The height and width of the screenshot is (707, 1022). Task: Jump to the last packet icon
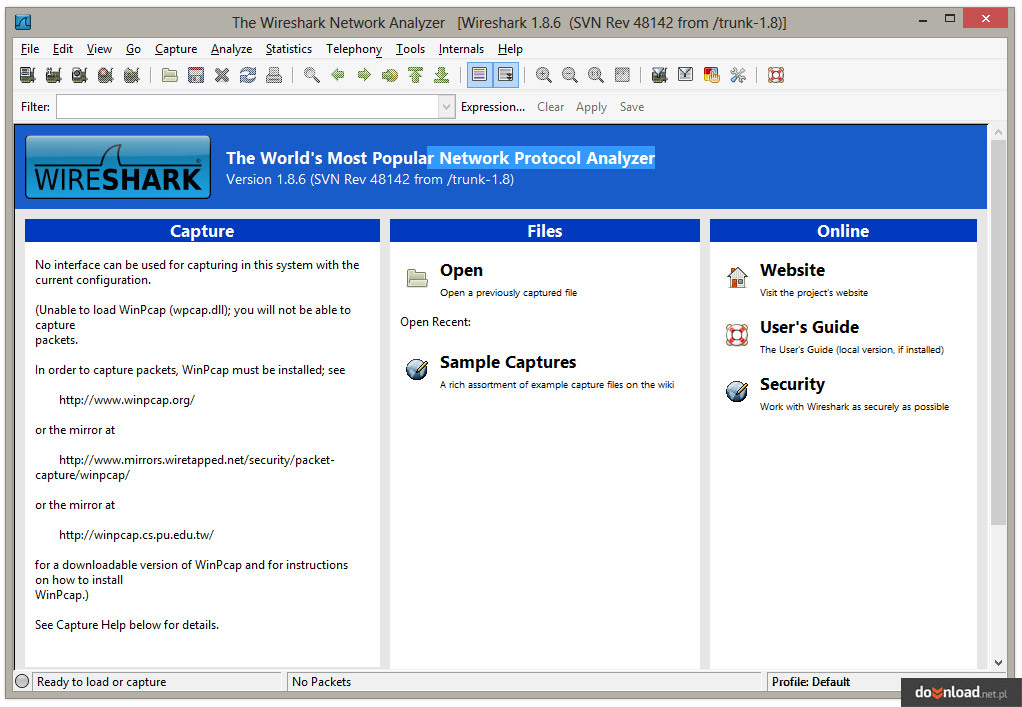(442, 75)
